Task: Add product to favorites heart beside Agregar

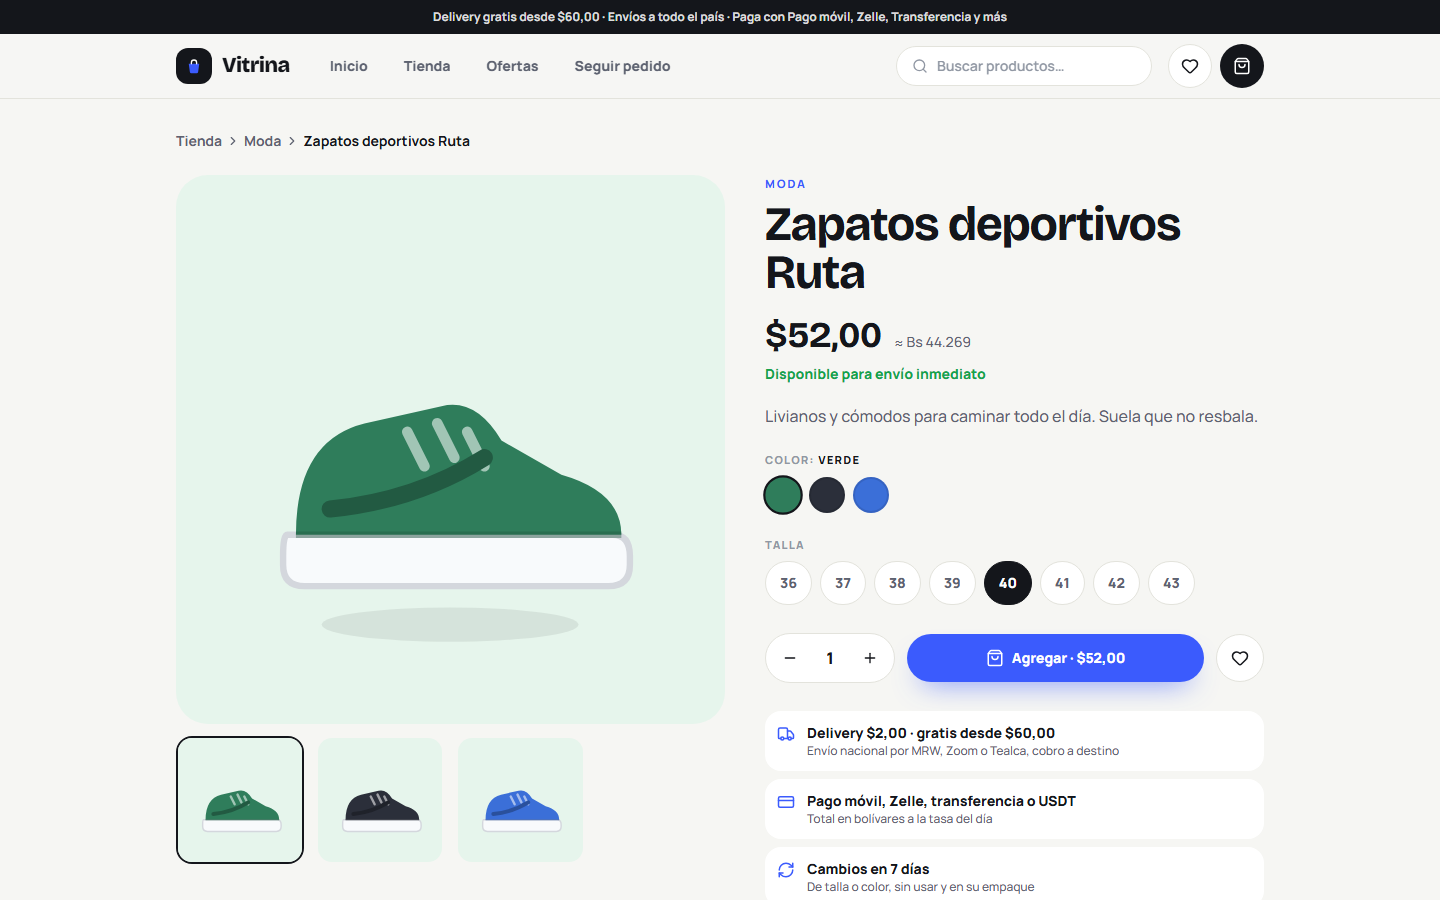Action: [1240, 658]
